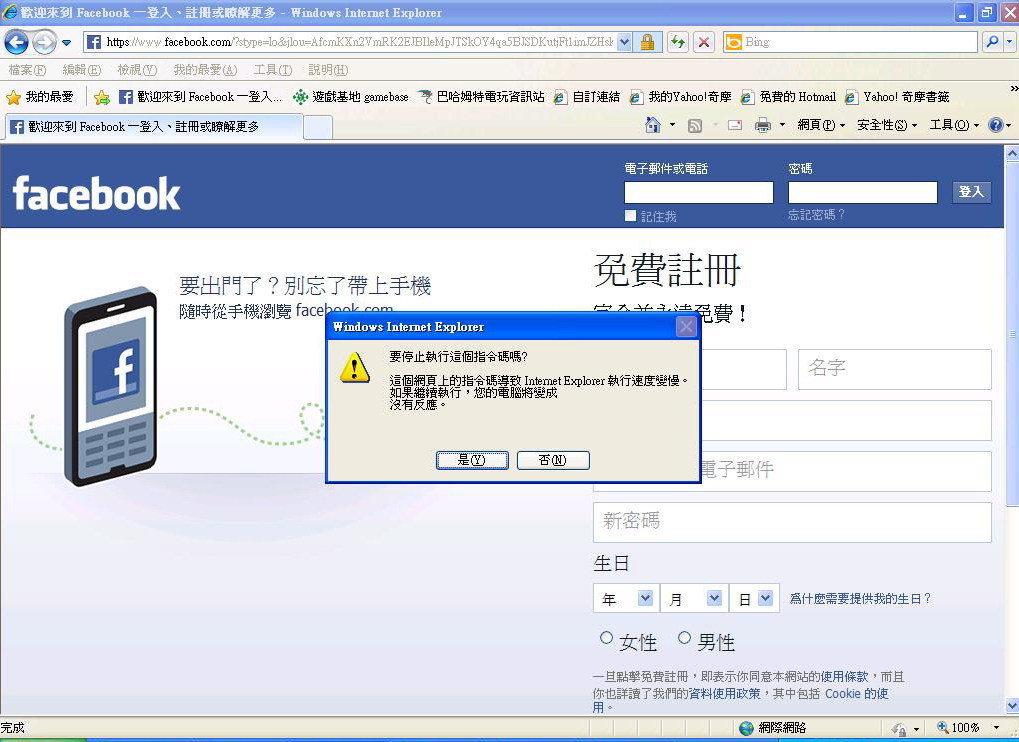Click the 忘記密碼？ link
Viewport: 1019px width, 742px height.
pyautogui.click(x=816, y=215)
